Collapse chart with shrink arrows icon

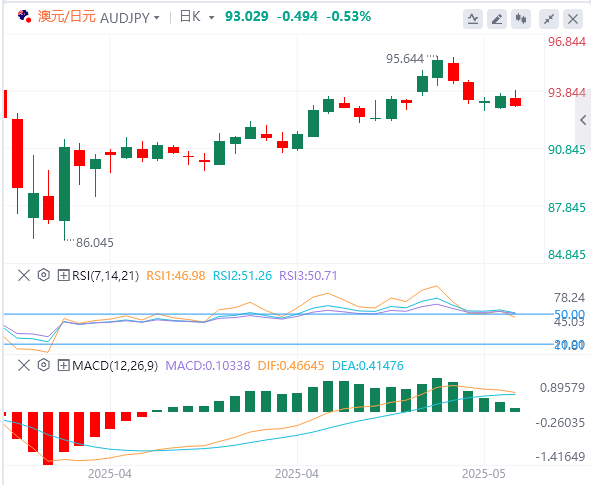(549, 18)
